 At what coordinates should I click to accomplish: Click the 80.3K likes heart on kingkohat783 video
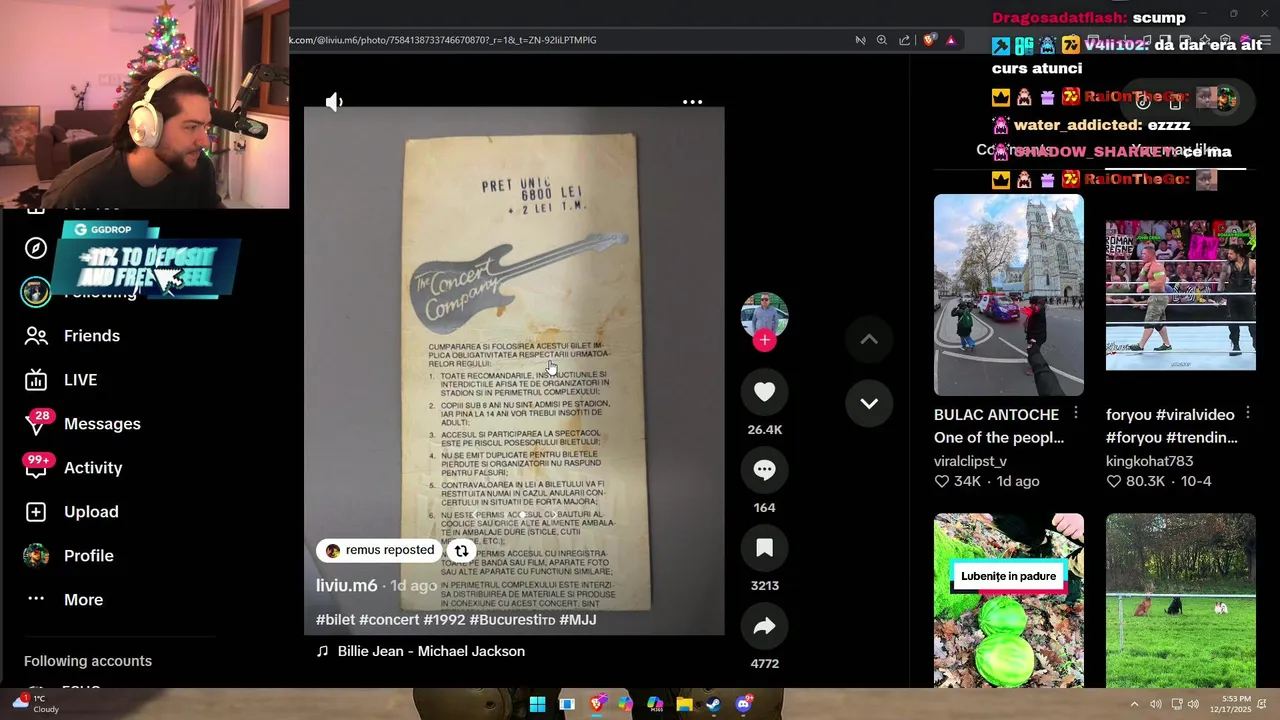coord(1113,482)
